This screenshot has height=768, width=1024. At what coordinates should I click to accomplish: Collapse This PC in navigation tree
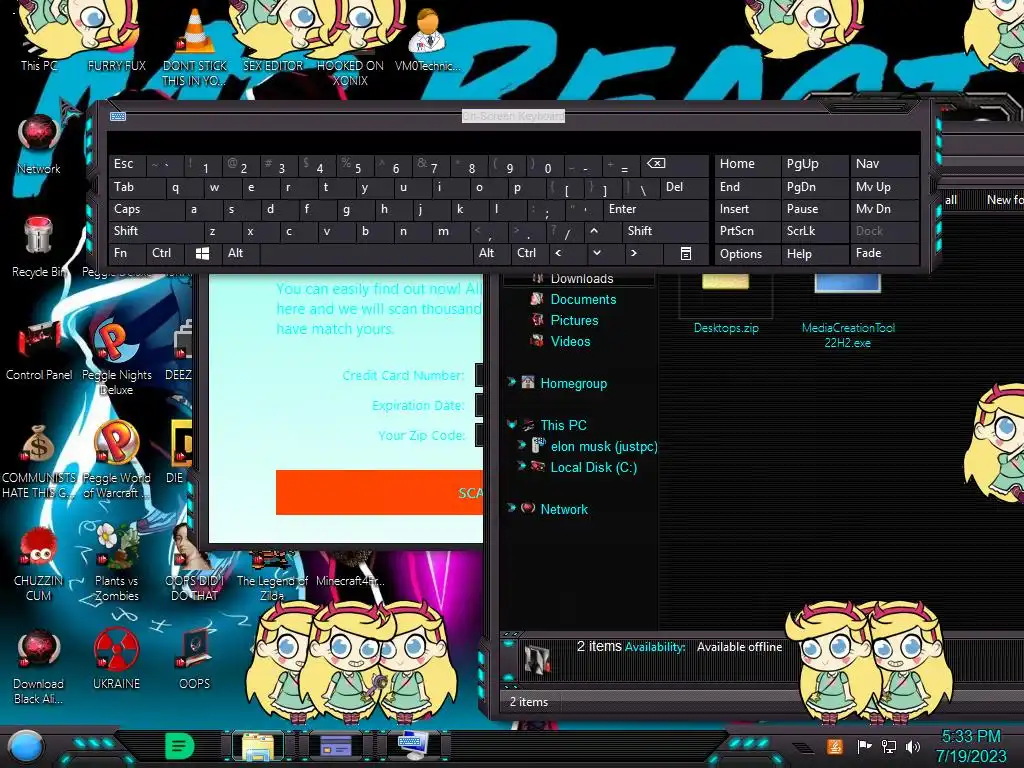pos(512,424)
